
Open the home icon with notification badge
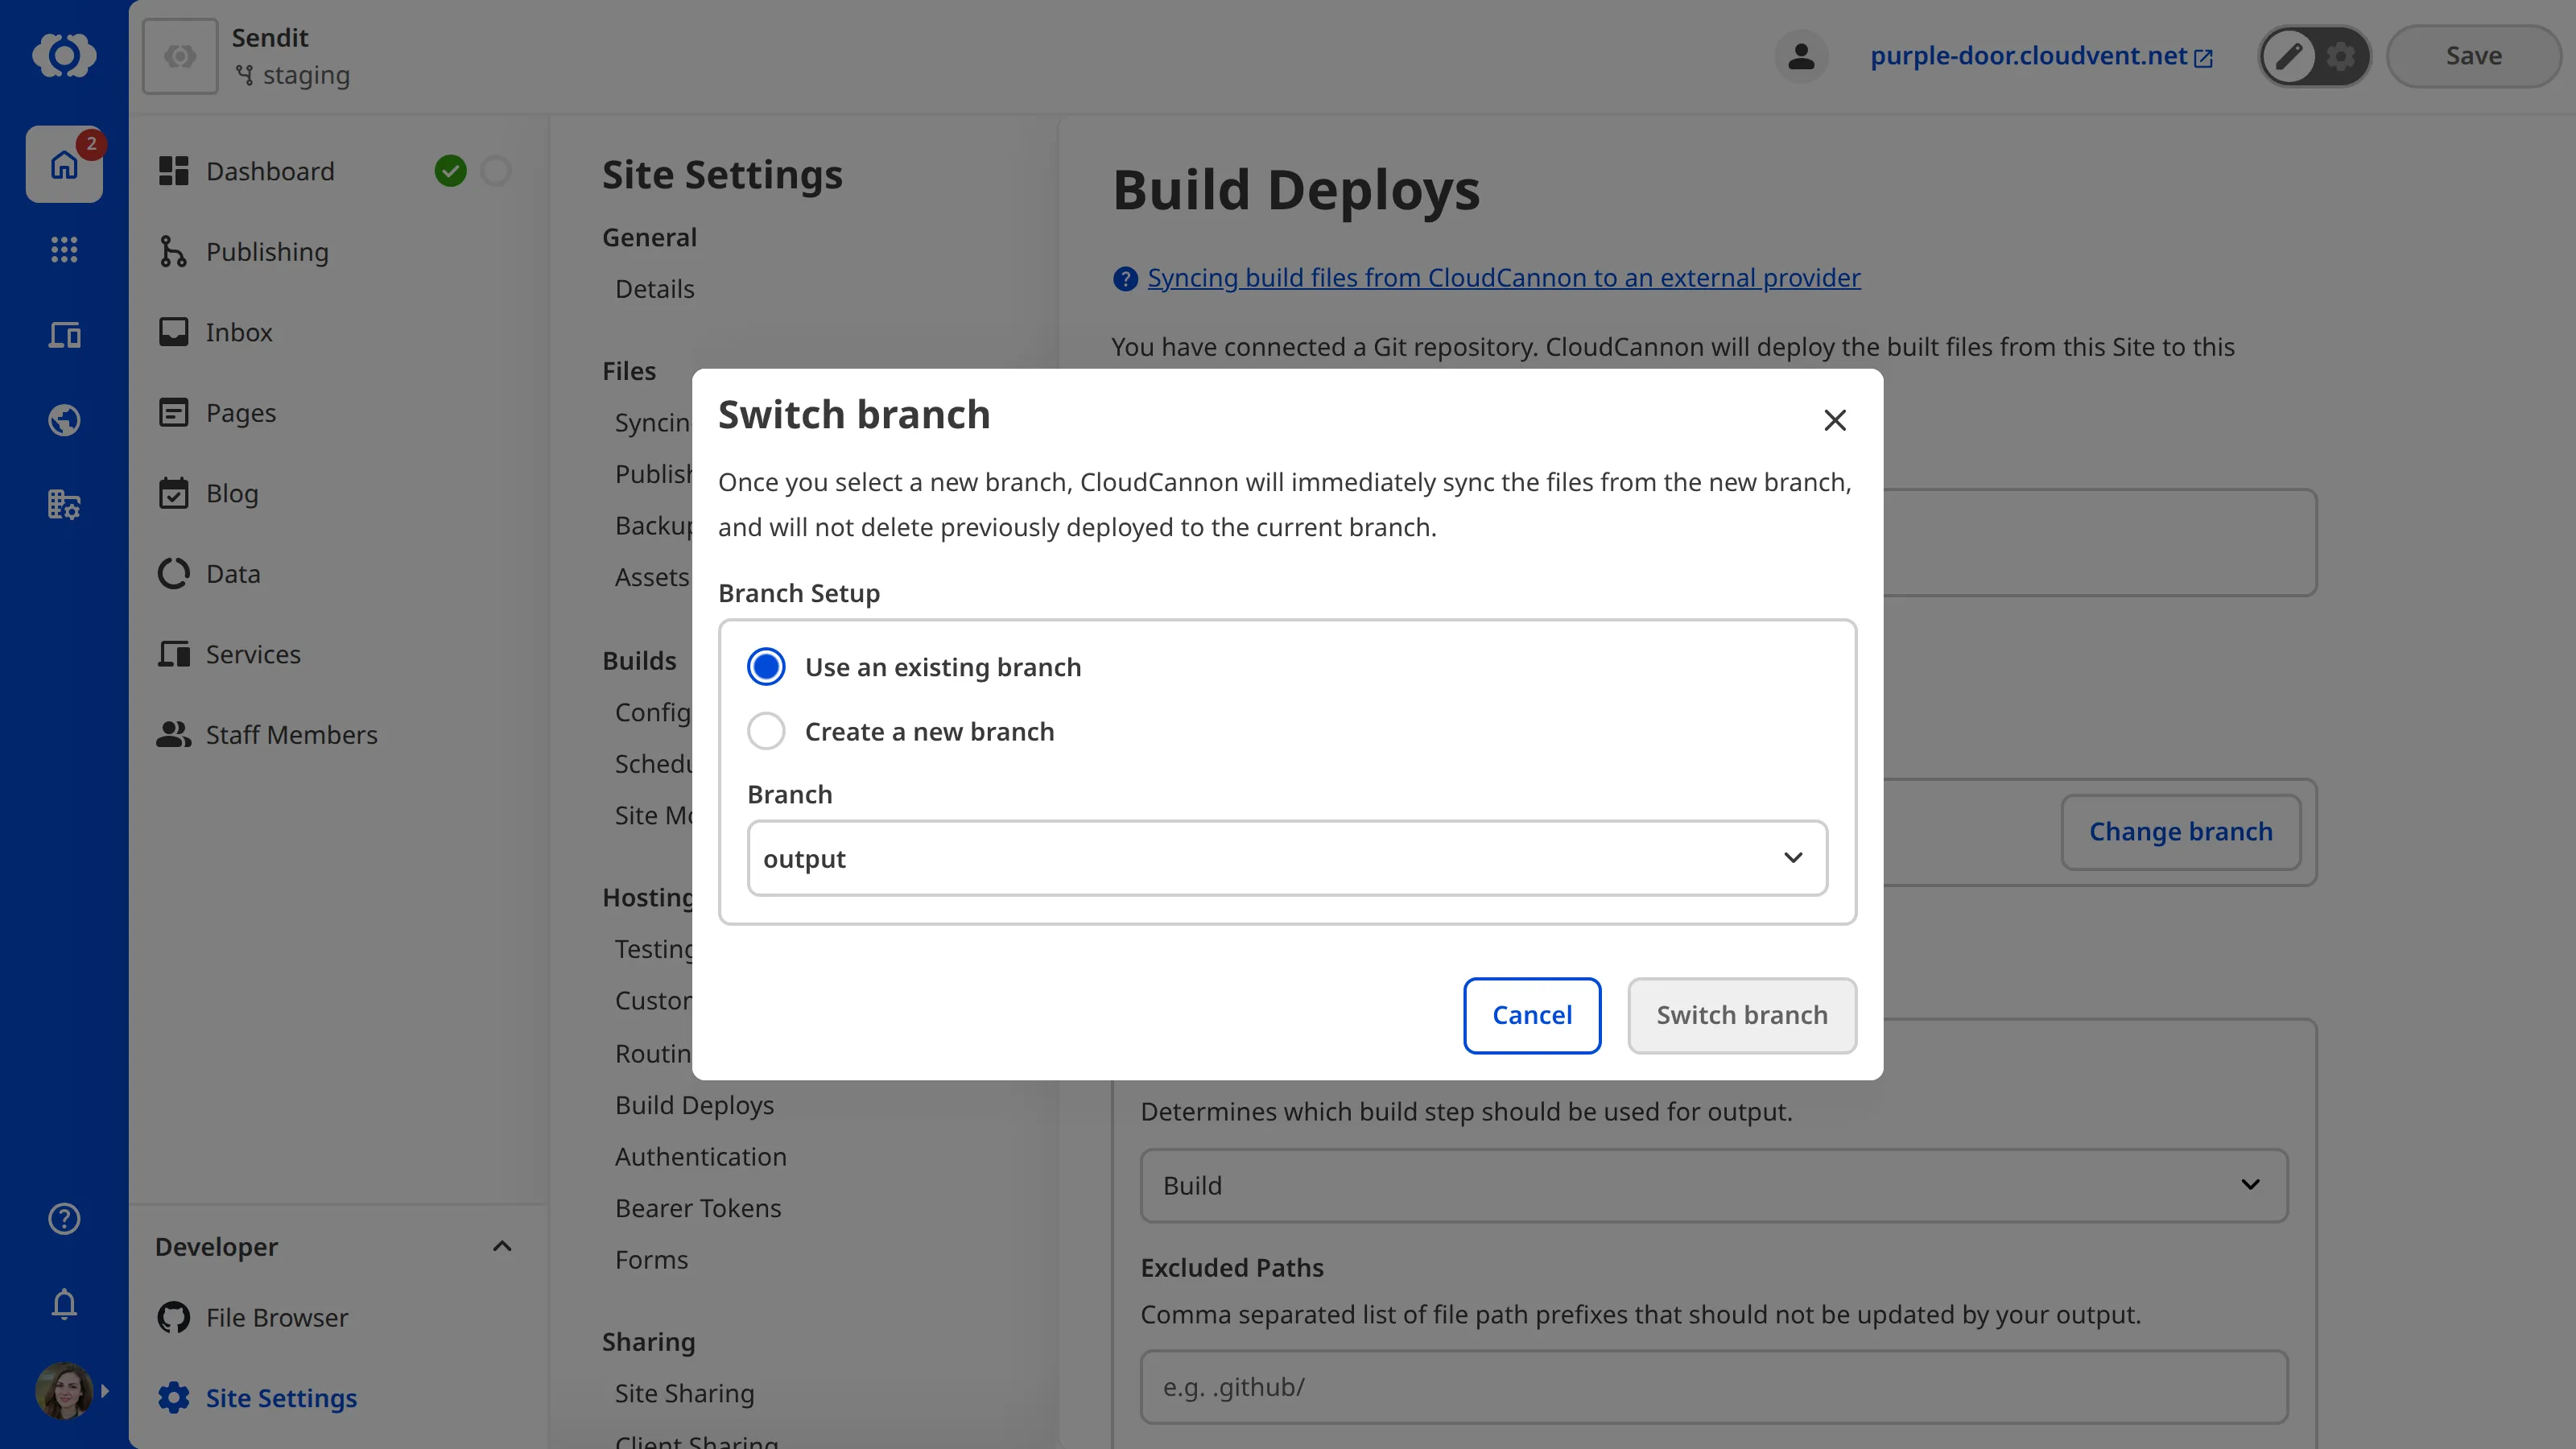pyautogui.click(x=64, y=164)
